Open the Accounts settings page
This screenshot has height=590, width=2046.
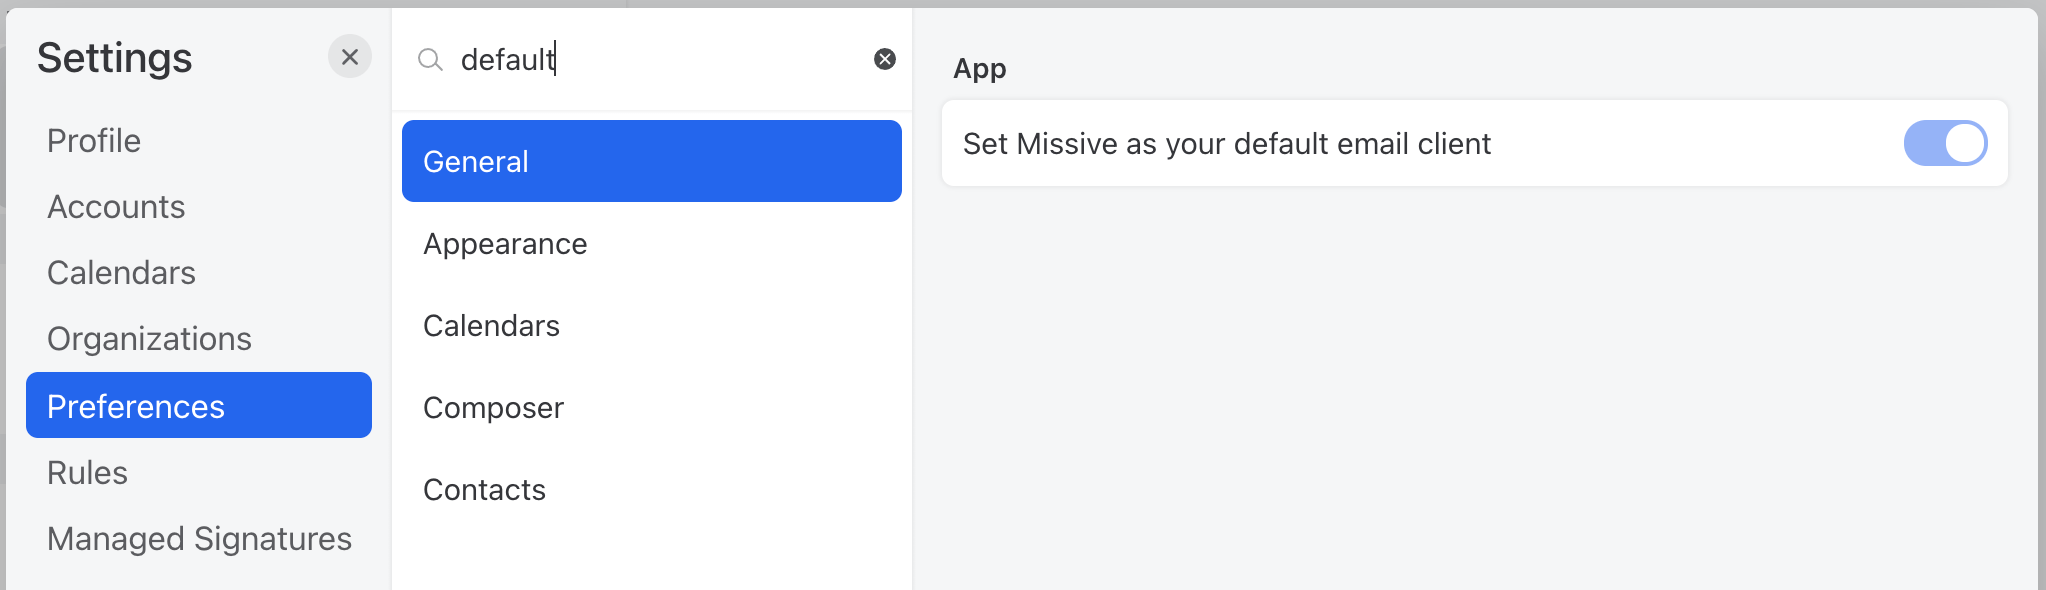[116, 207]
